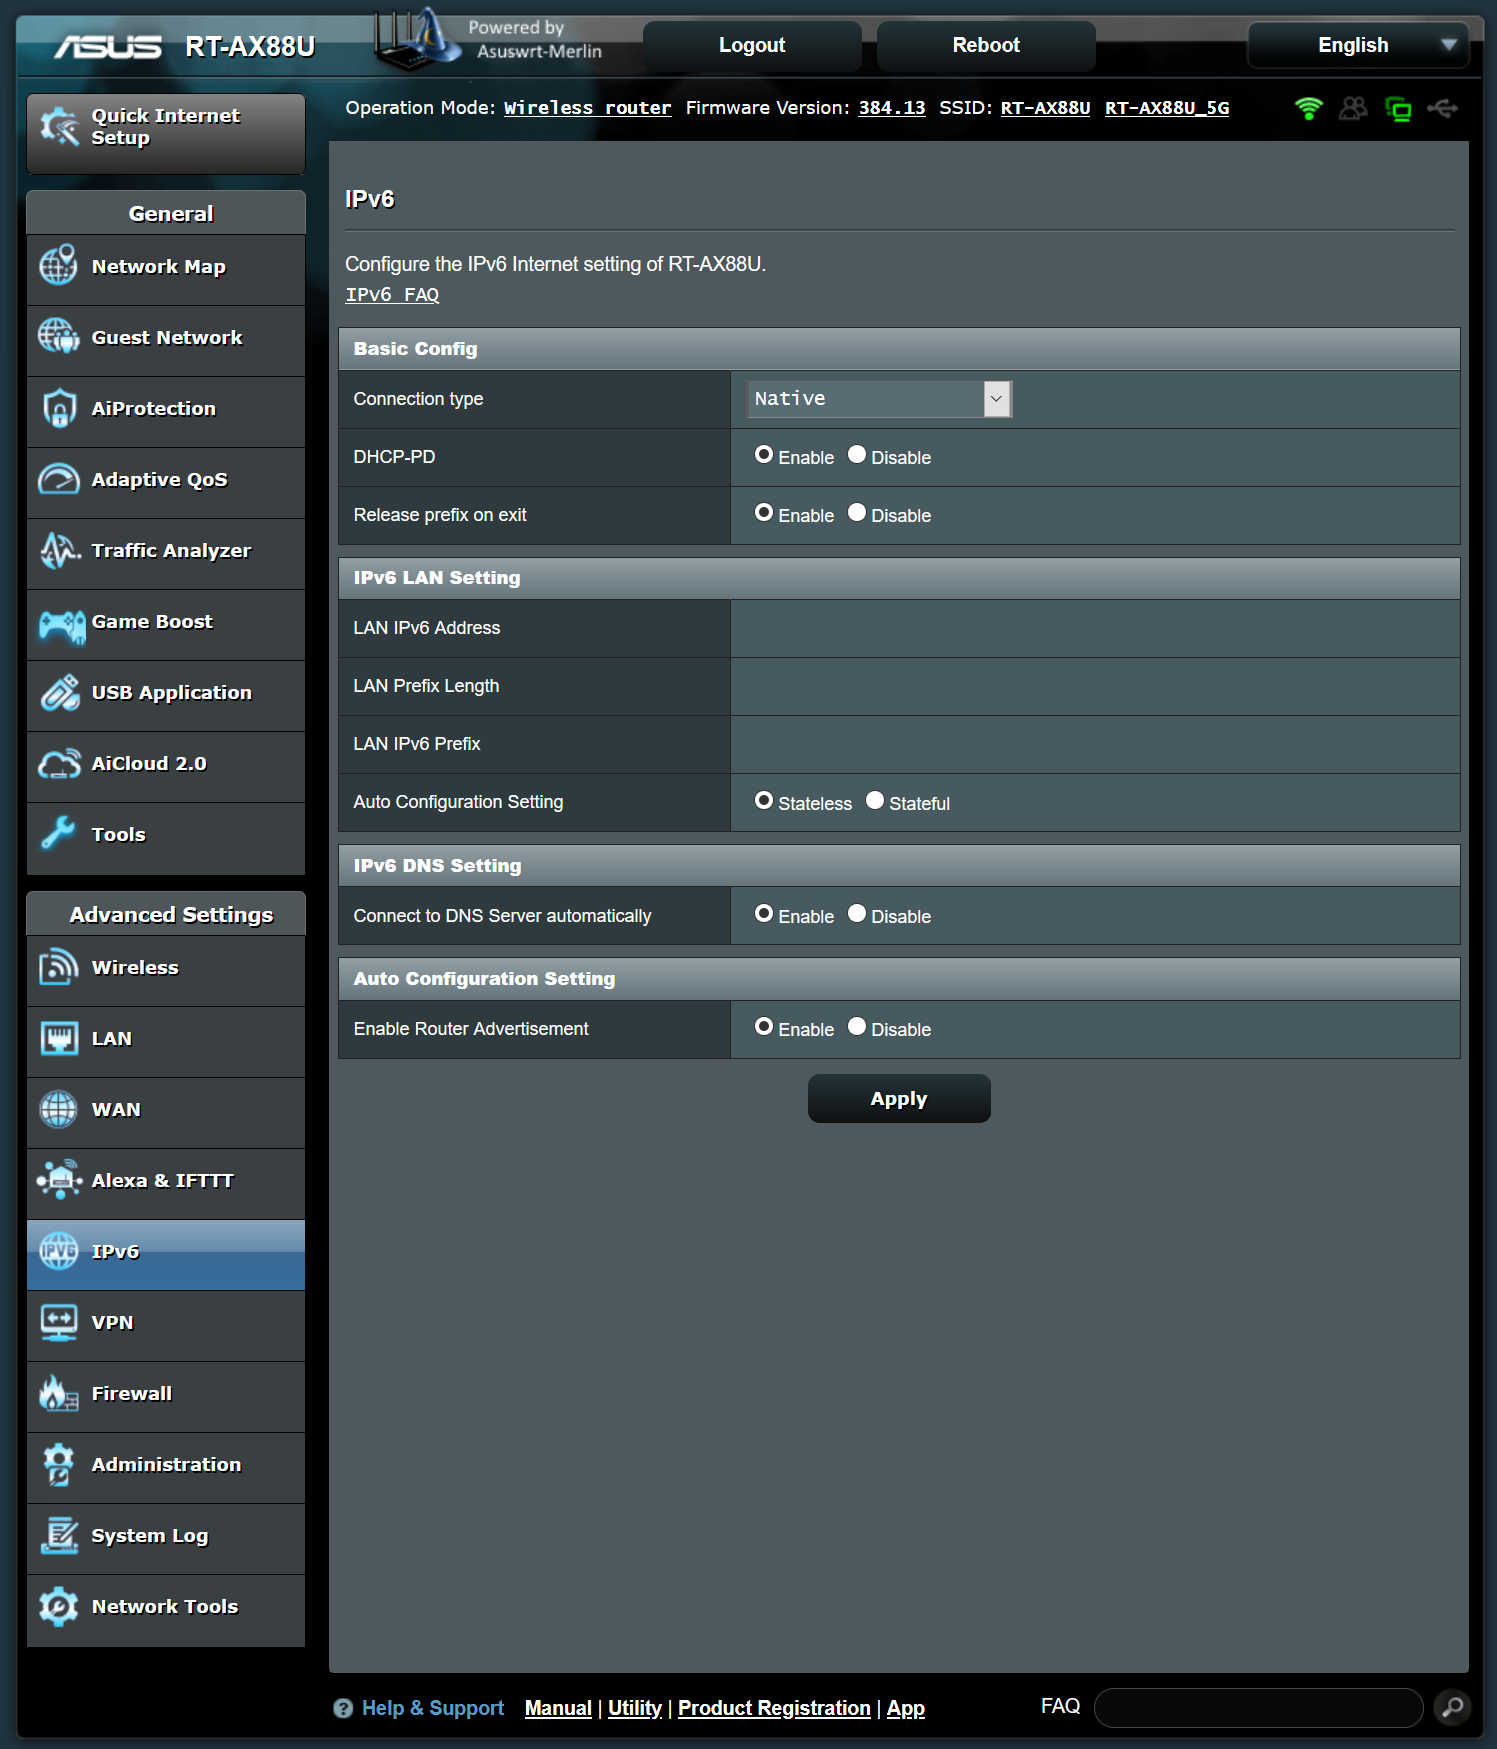The image size is (1497, 1749).
Task: Disable DHCP-PD
Action: (x=857, y=455)
